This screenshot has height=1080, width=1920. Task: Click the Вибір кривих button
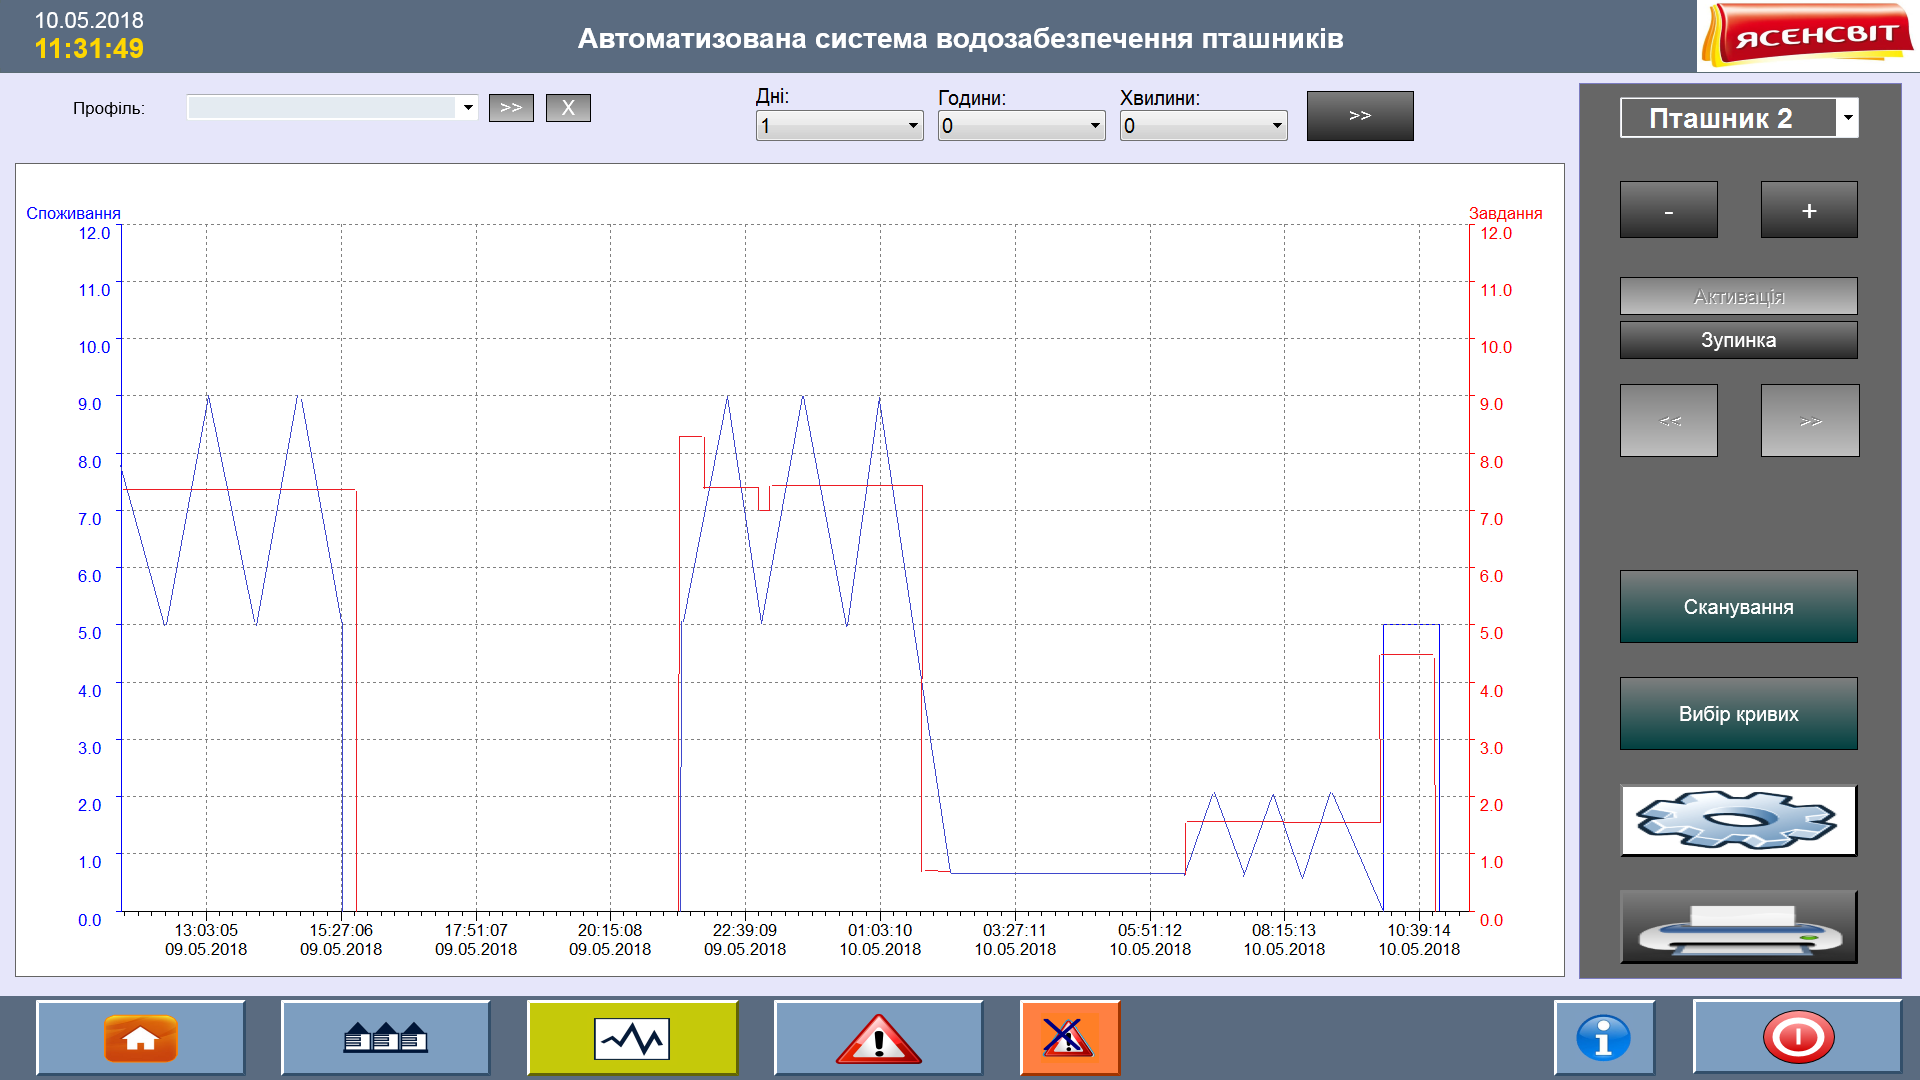pos(1738,714)
